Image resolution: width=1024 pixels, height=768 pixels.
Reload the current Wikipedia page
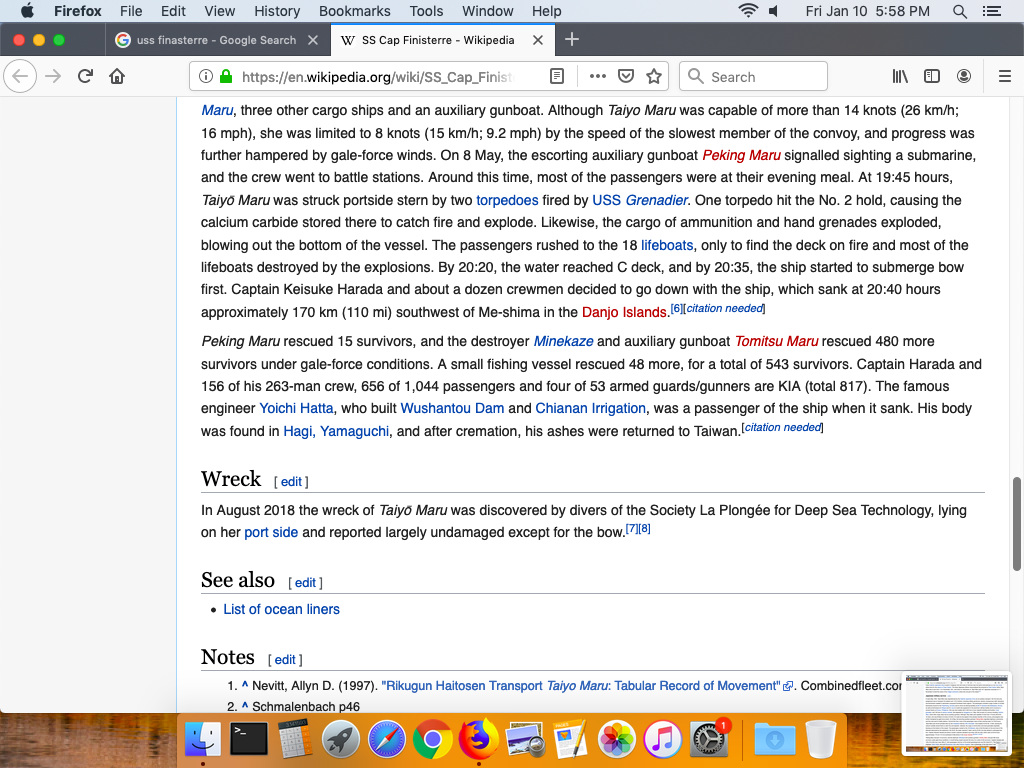(x=86, y=77)
